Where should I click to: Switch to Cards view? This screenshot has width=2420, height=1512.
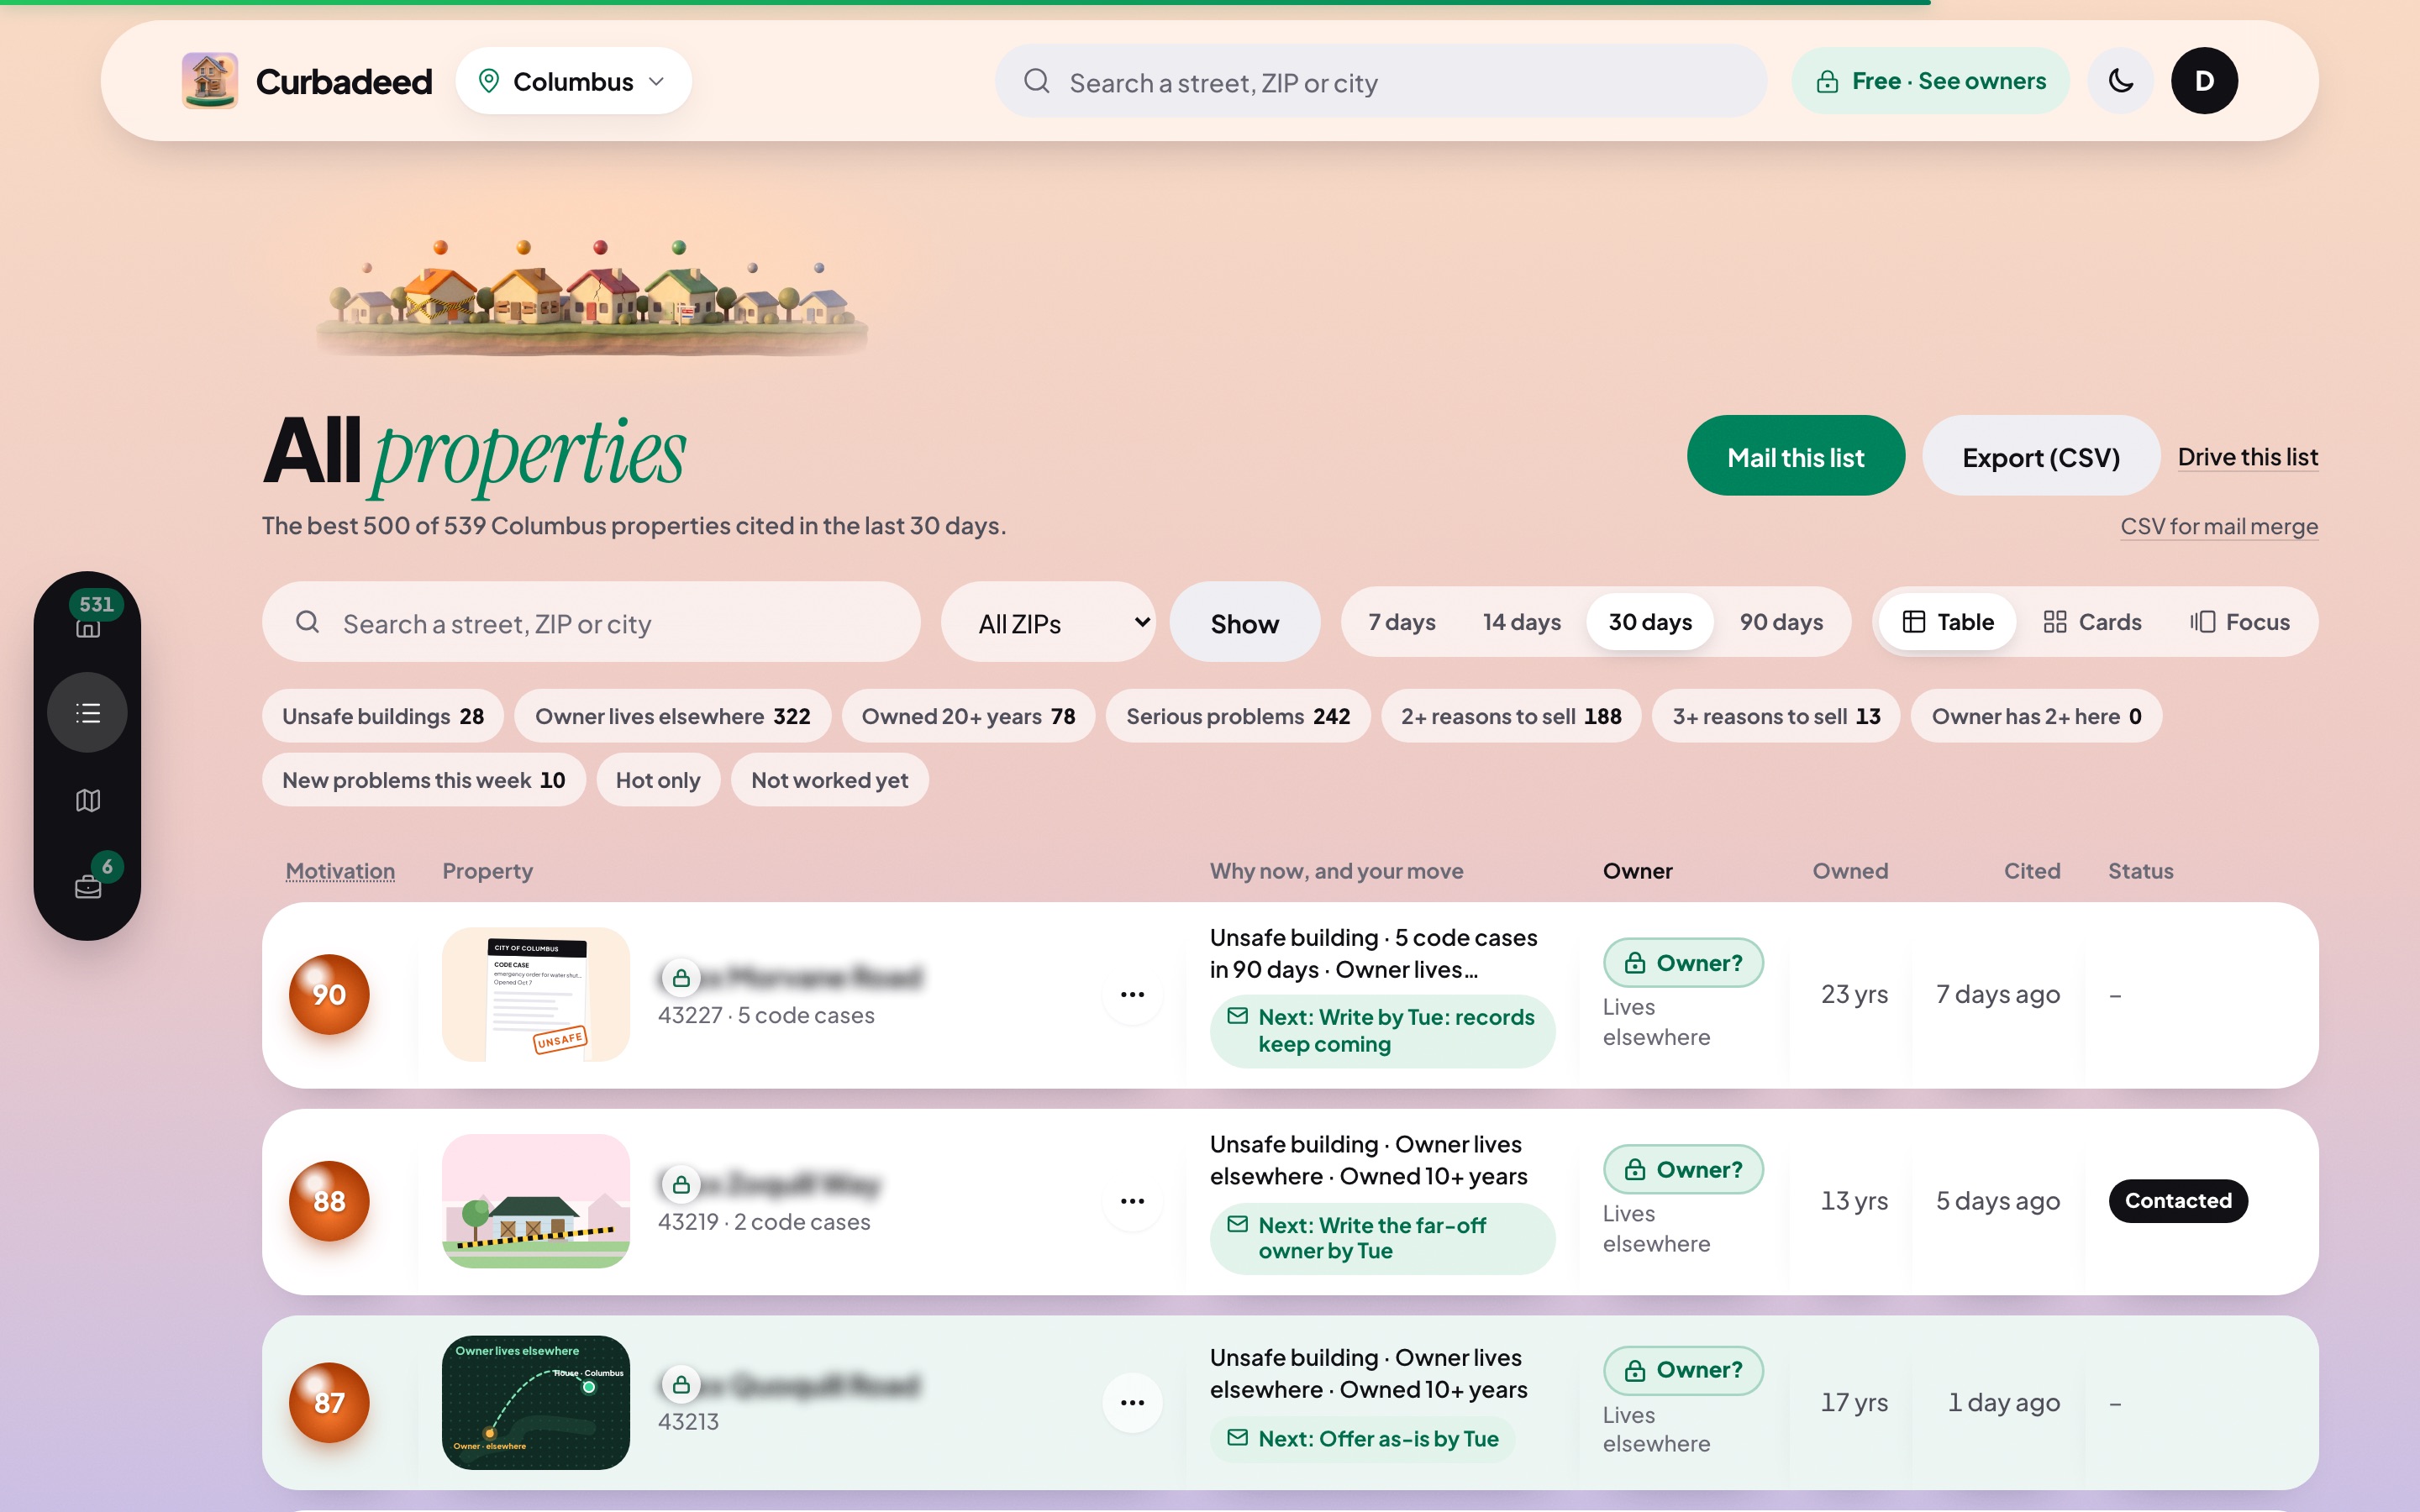(x=2092, y=622)
